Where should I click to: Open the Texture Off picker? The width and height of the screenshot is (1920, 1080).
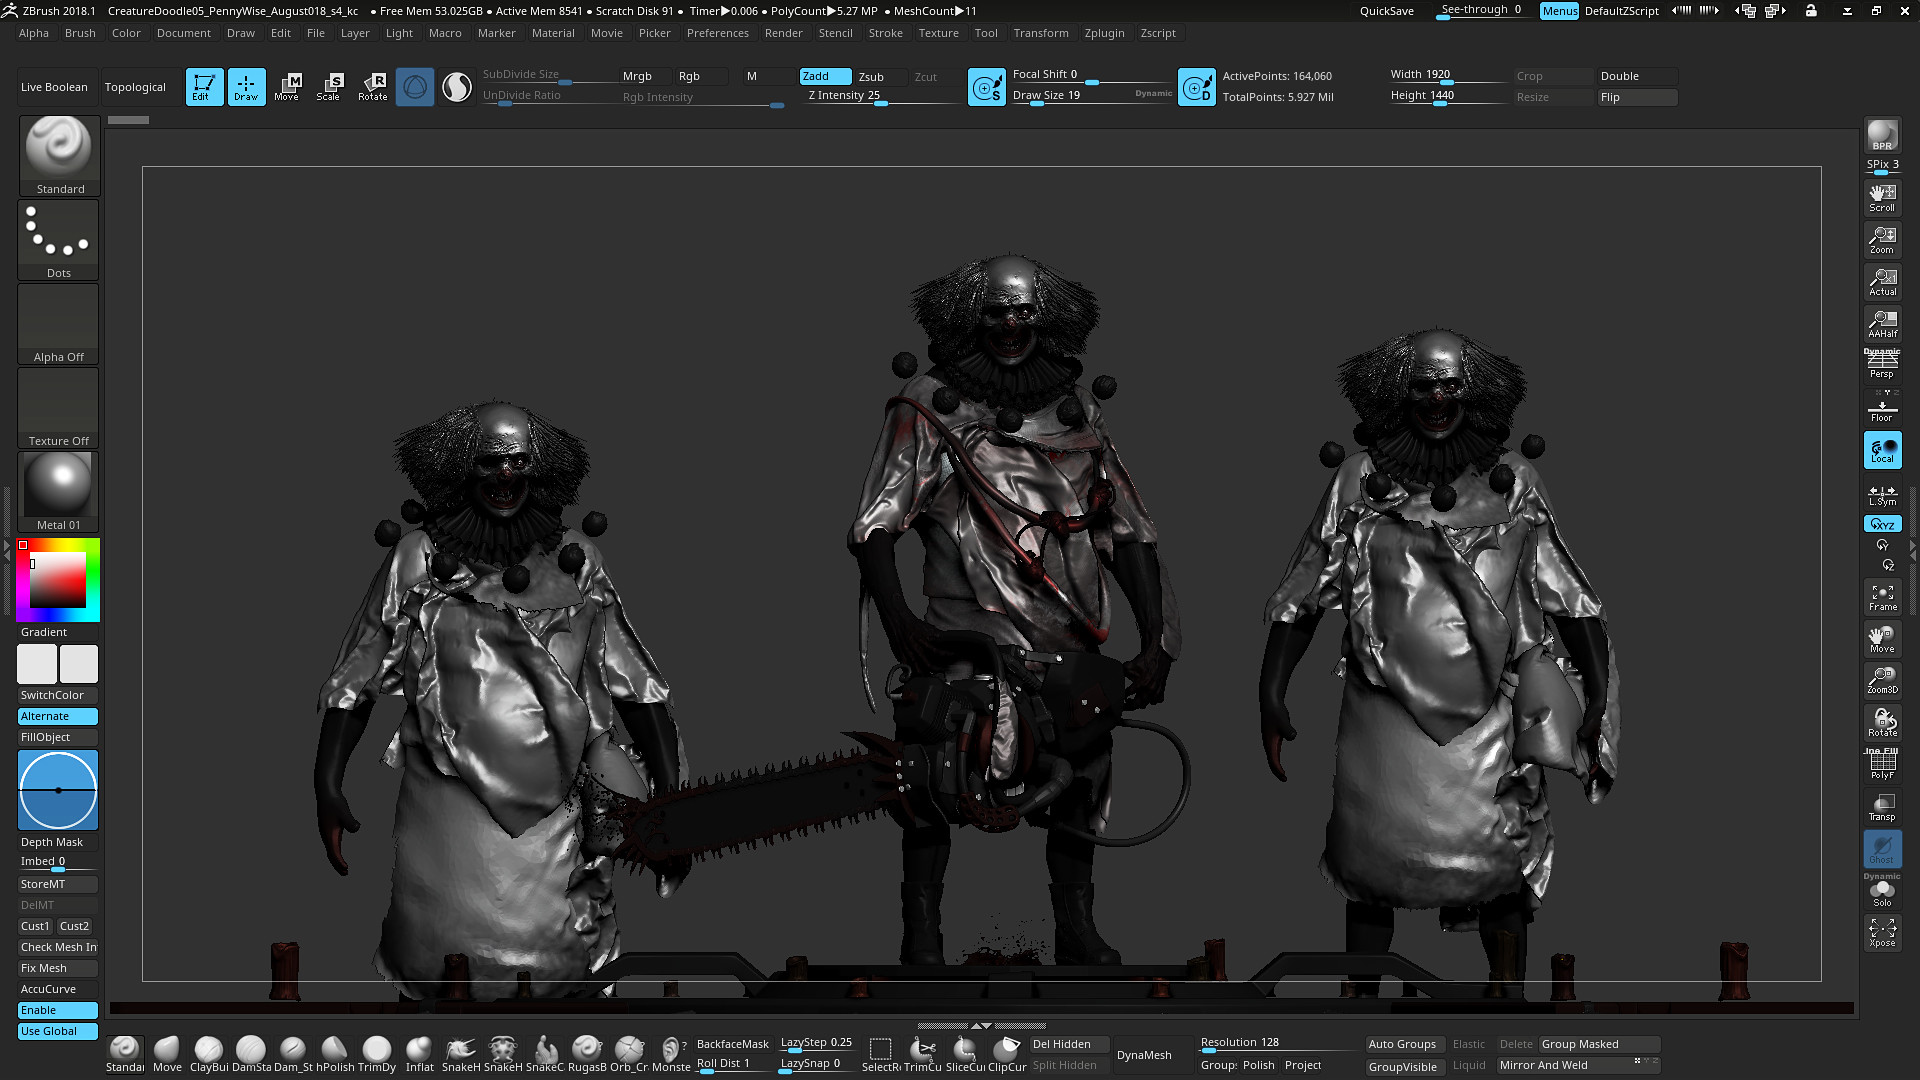(x=59, y=408)
